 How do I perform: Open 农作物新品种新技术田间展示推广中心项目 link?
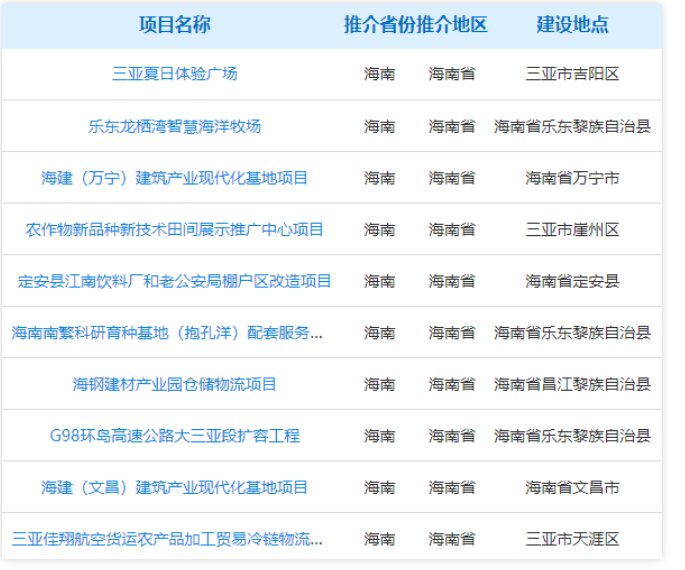[175, 229]
